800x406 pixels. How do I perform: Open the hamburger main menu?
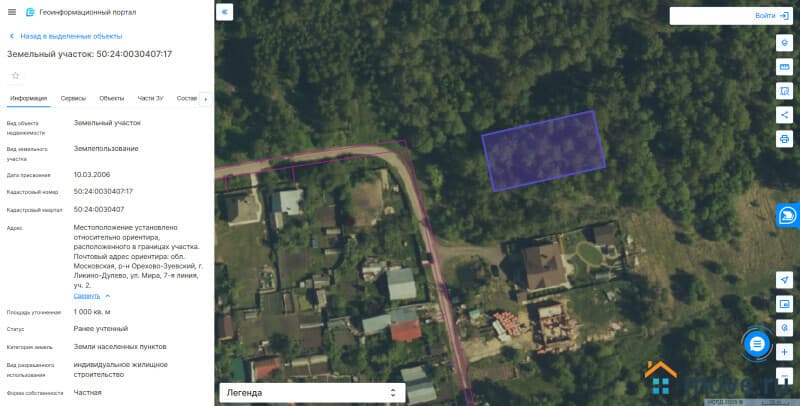pyautogui.click(x=12, y=12)
